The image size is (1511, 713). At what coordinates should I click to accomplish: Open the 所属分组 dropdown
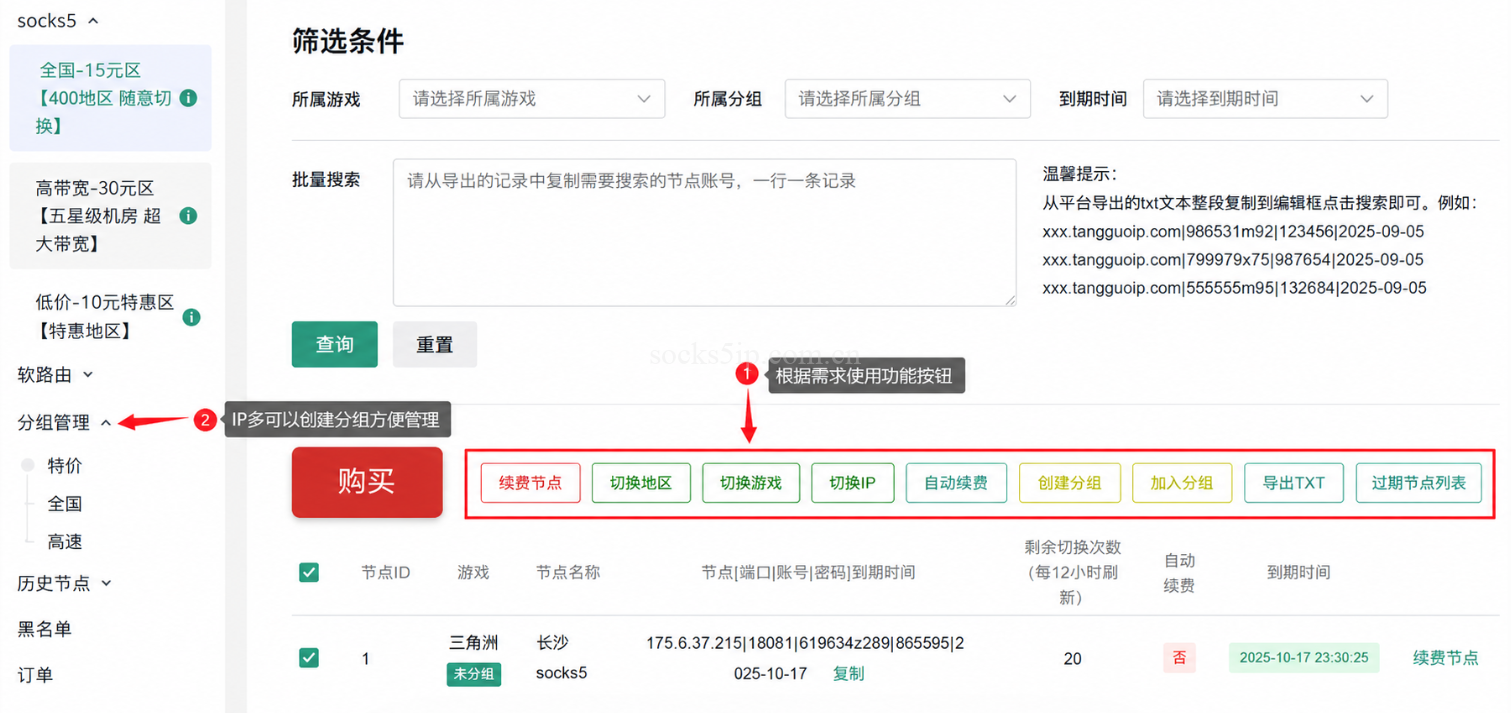908,99
